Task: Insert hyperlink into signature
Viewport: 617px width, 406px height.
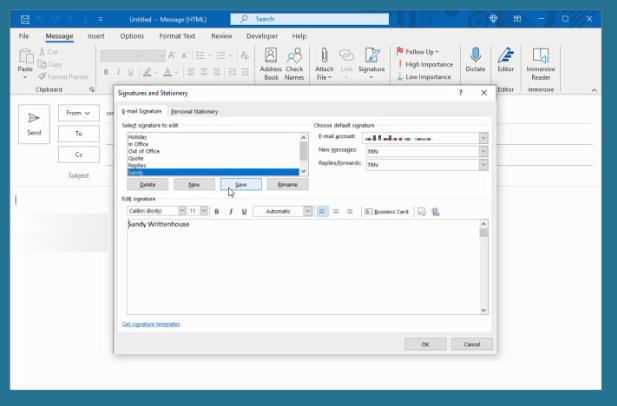Action: pyautogui.click(x=435, y=212)
